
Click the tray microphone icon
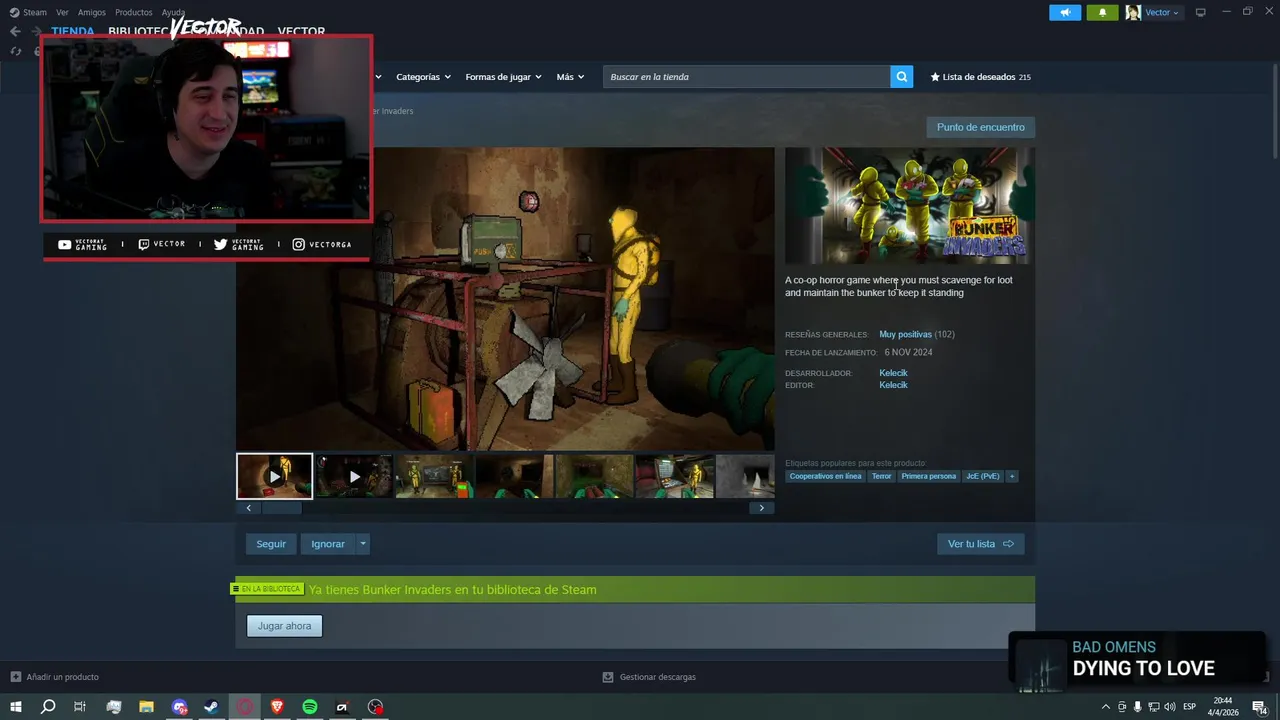click(1137, 707)
